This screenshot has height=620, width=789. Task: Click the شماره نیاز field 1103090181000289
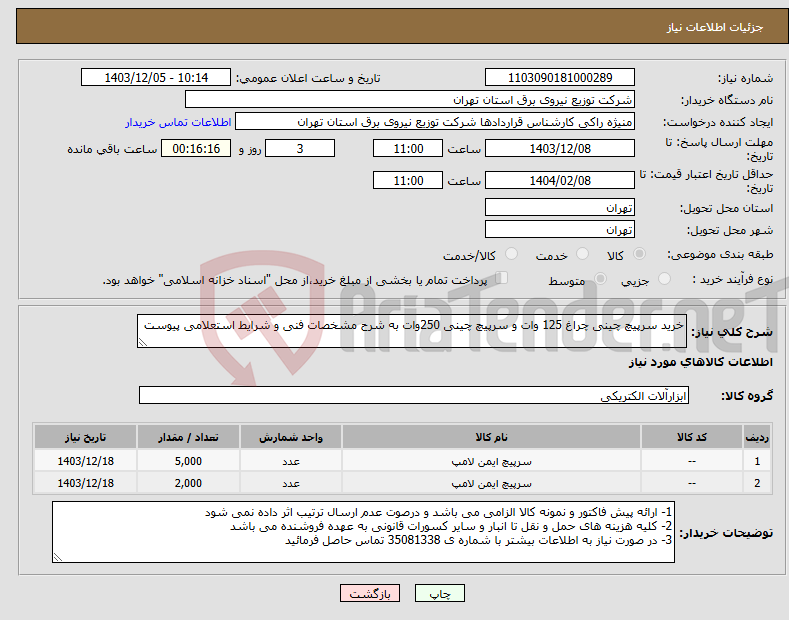[x=560, y=78]
